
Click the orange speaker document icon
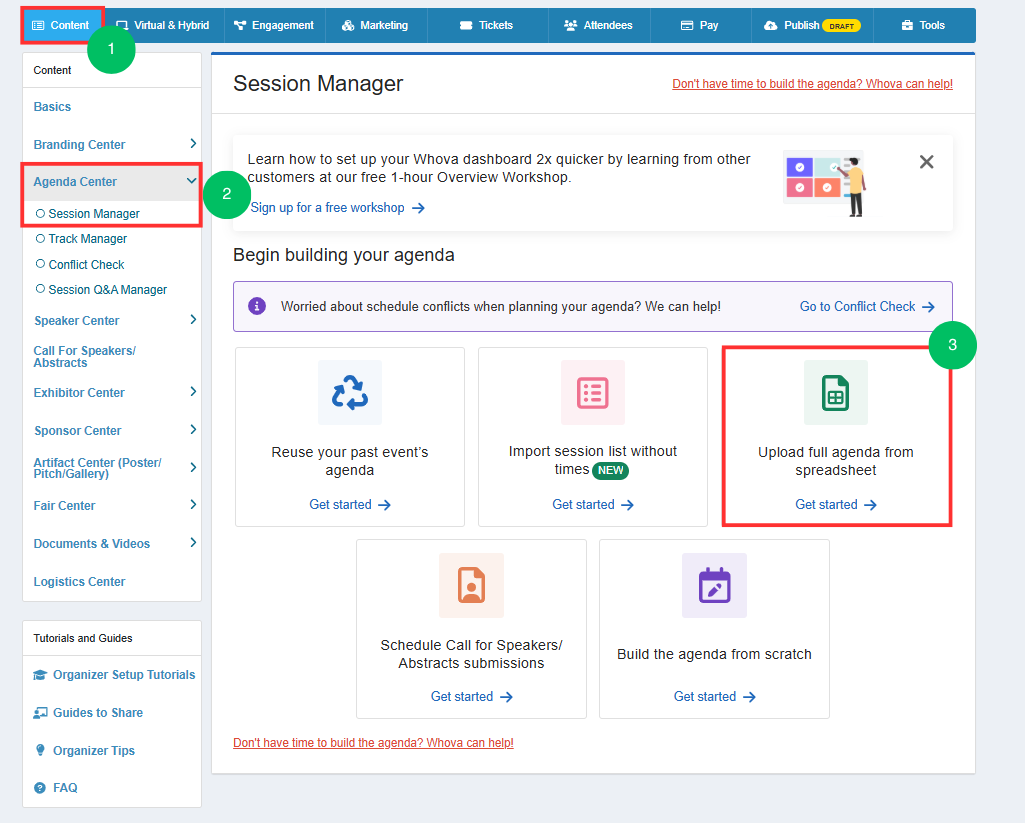[x=471, y=585]
